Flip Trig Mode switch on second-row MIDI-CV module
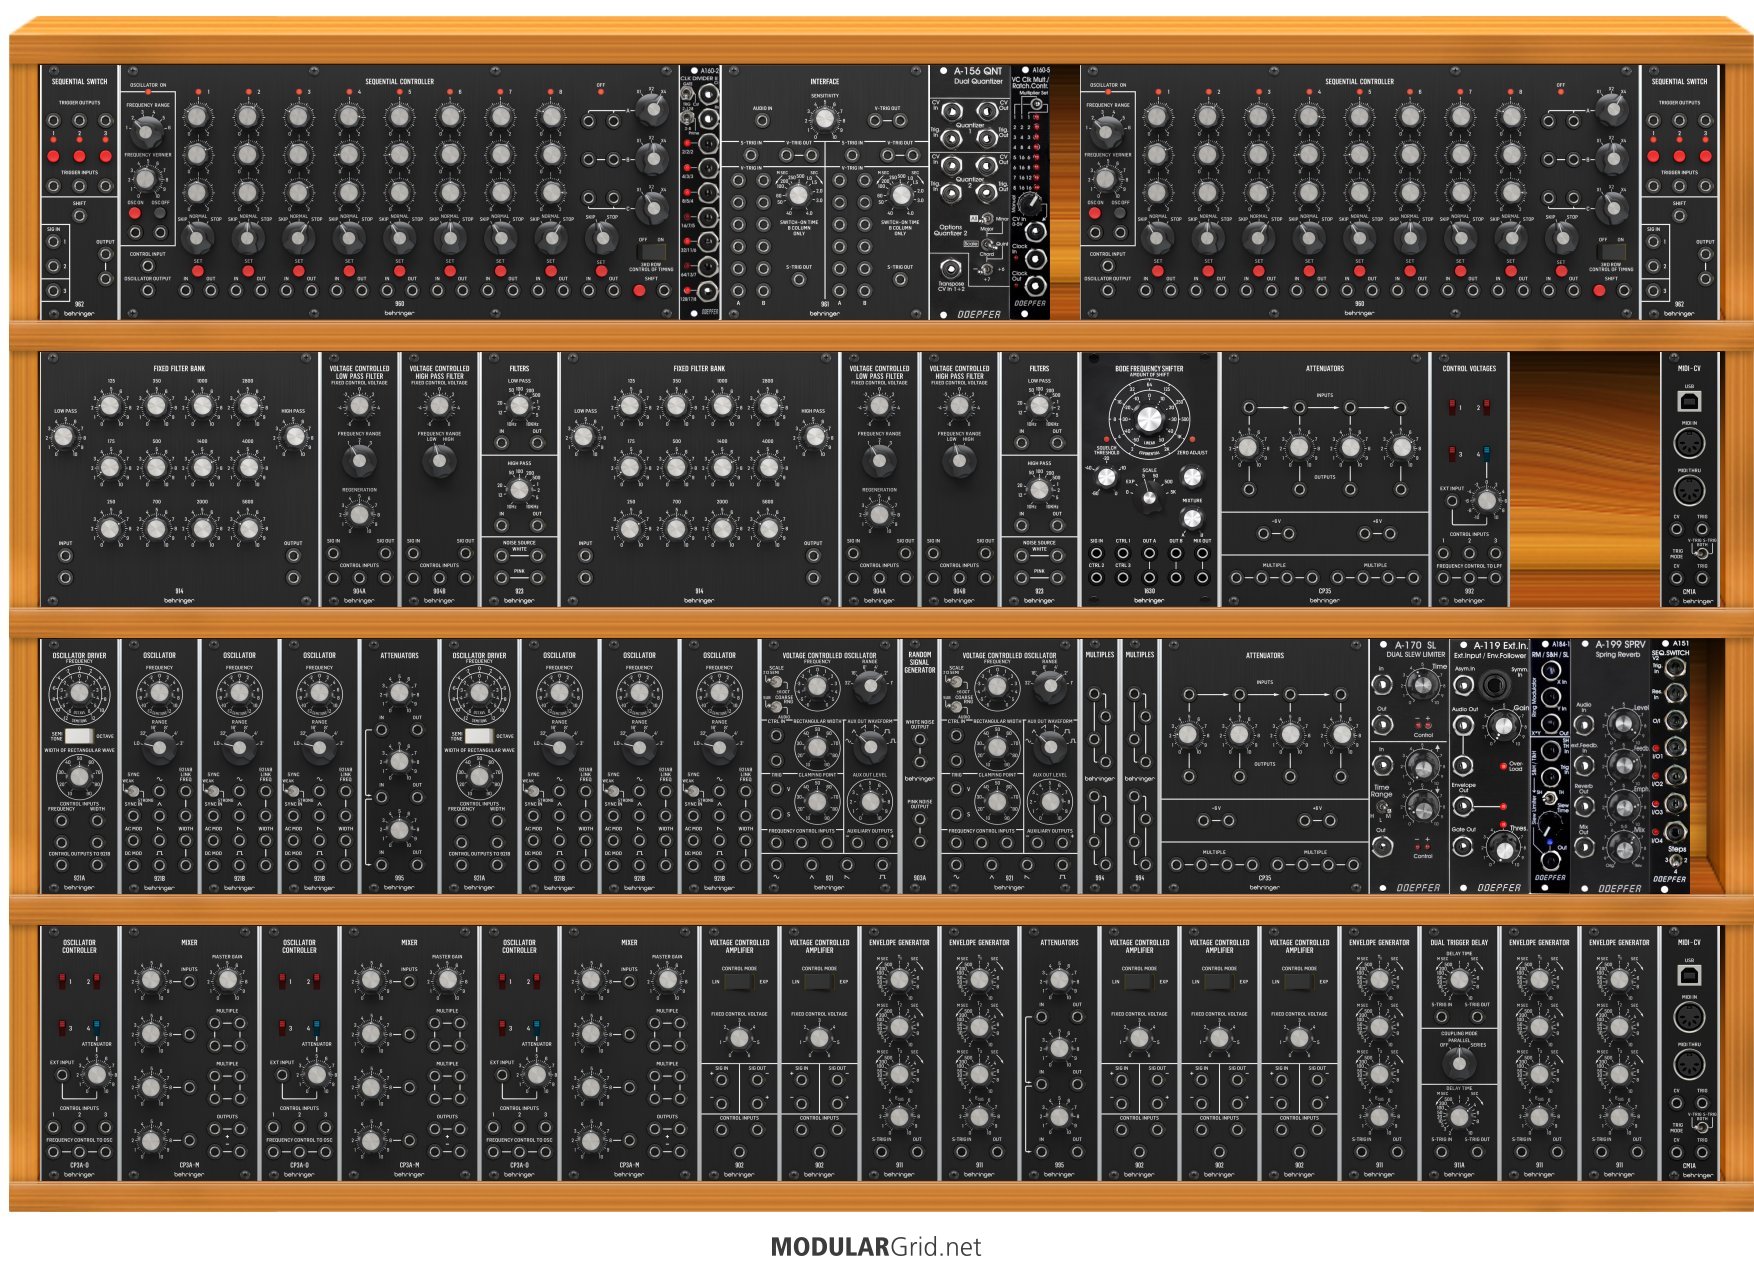Image resolution: width=1754 pixels, height=1268 pixels. 1702,553
